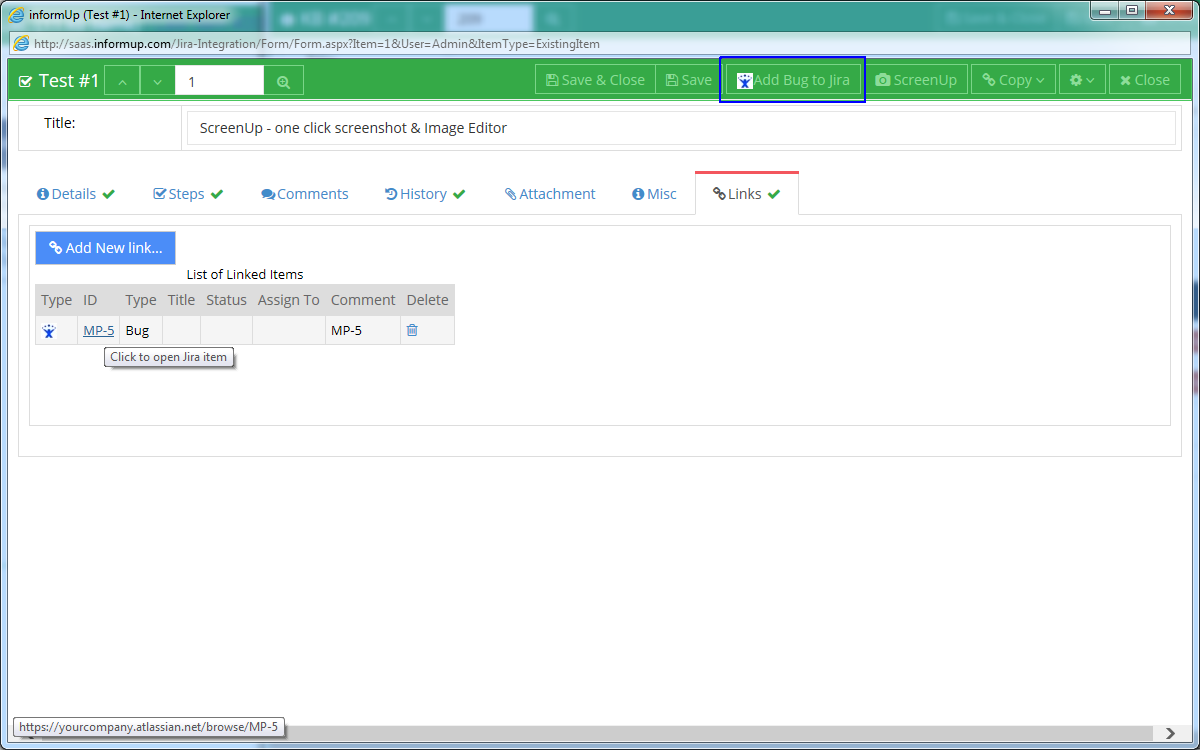The width and height of the screenshot is (1200, 750).
Task: Click the magnifier search icon beside number
Action: click(x=284, y=81)
